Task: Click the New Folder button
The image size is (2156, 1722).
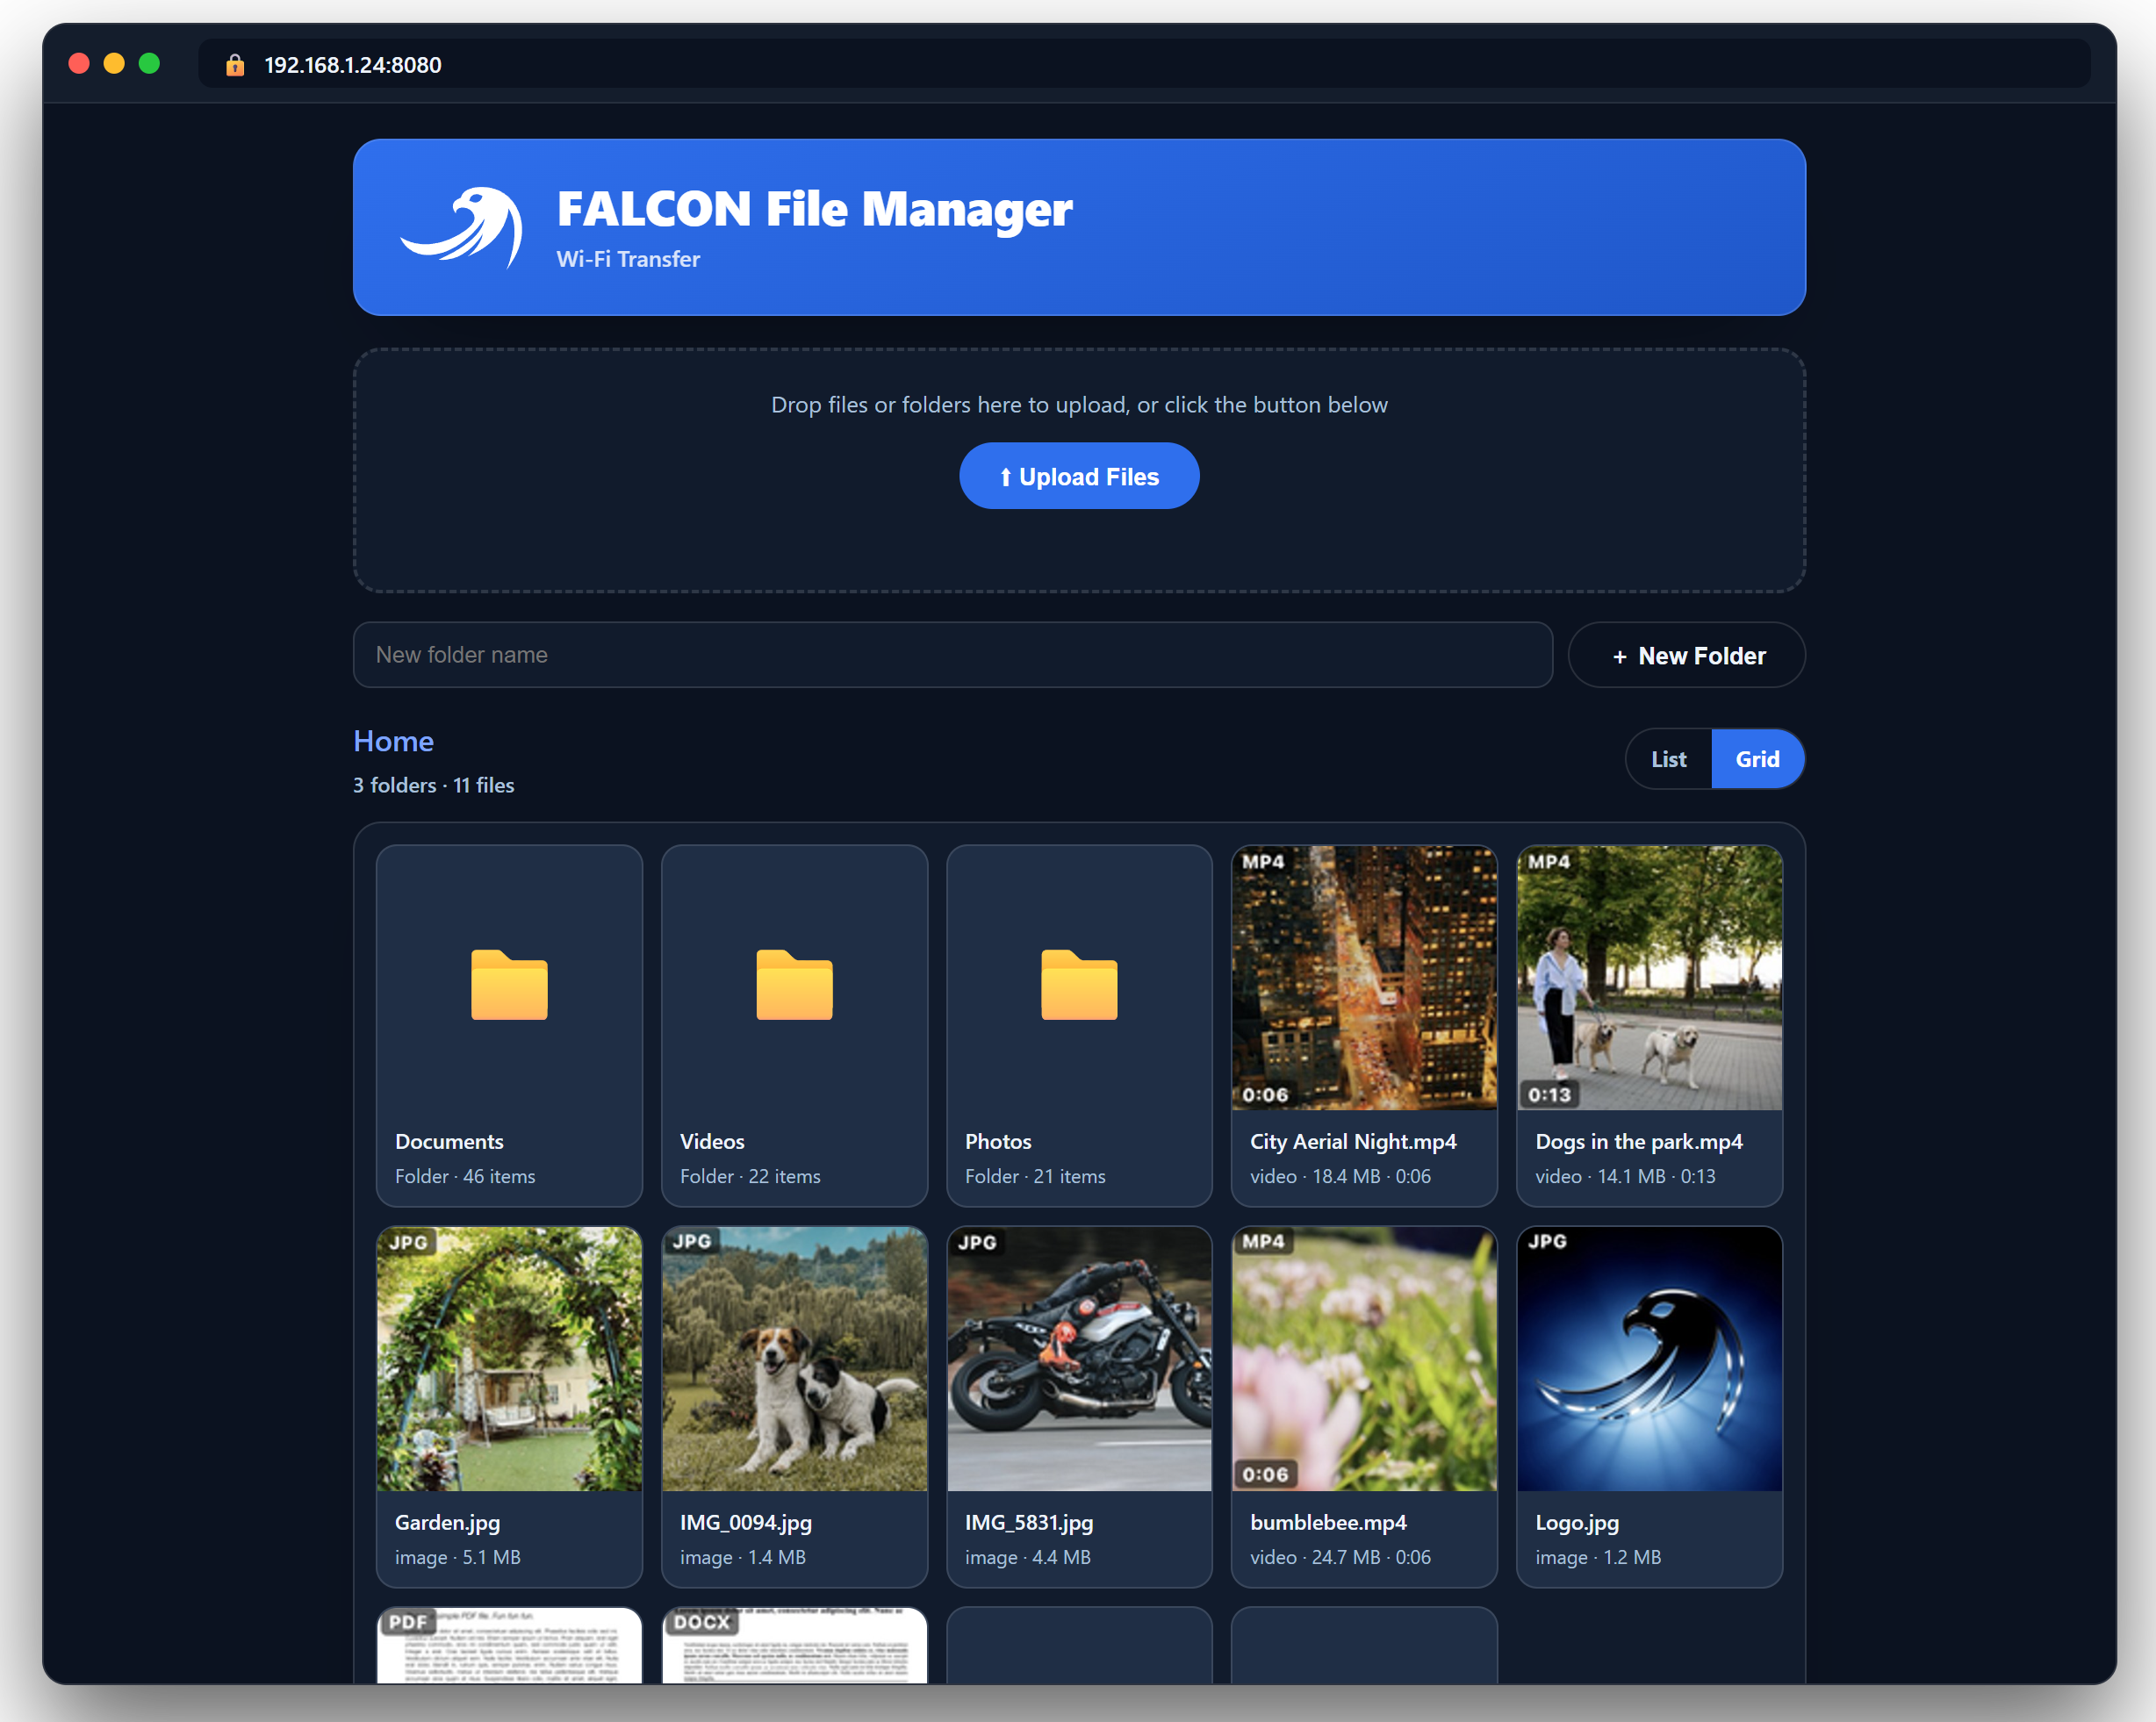Action: click(x=1686, y=656)
